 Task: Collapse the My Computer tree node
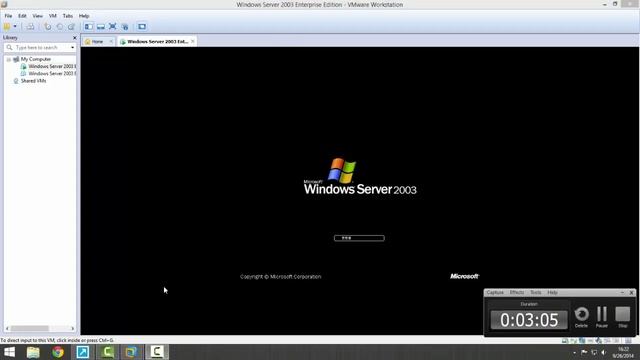coord(8,59)
